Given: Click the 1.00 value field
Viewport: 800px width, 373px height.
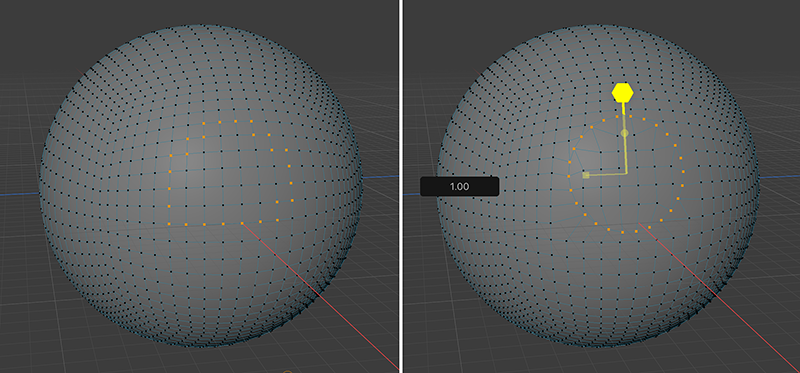Looking at the screenshot, I should pyautogui.click(x=459, y=186).
